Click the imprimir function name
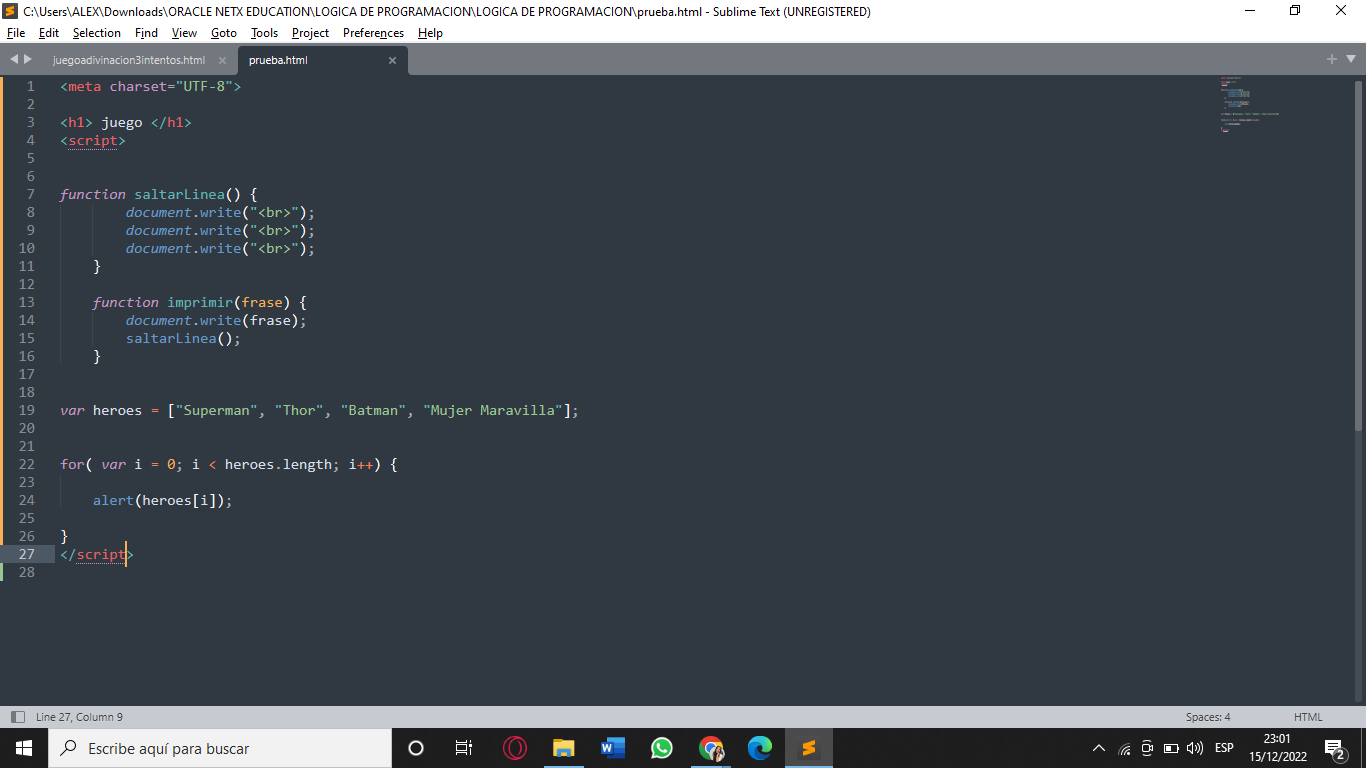Image resolution: width=1366 pixels, height=768 pixels. (200, 302)
